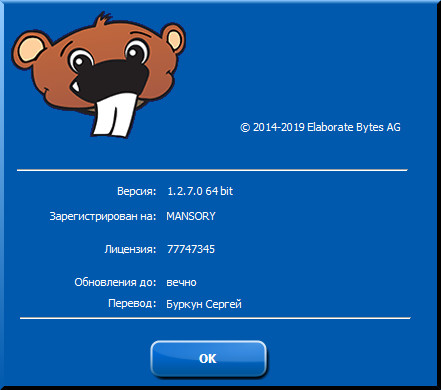This screenshot has height=390, width=441.
Task: Click the Зарегистрирован на: label
Action: click(103, 216)
